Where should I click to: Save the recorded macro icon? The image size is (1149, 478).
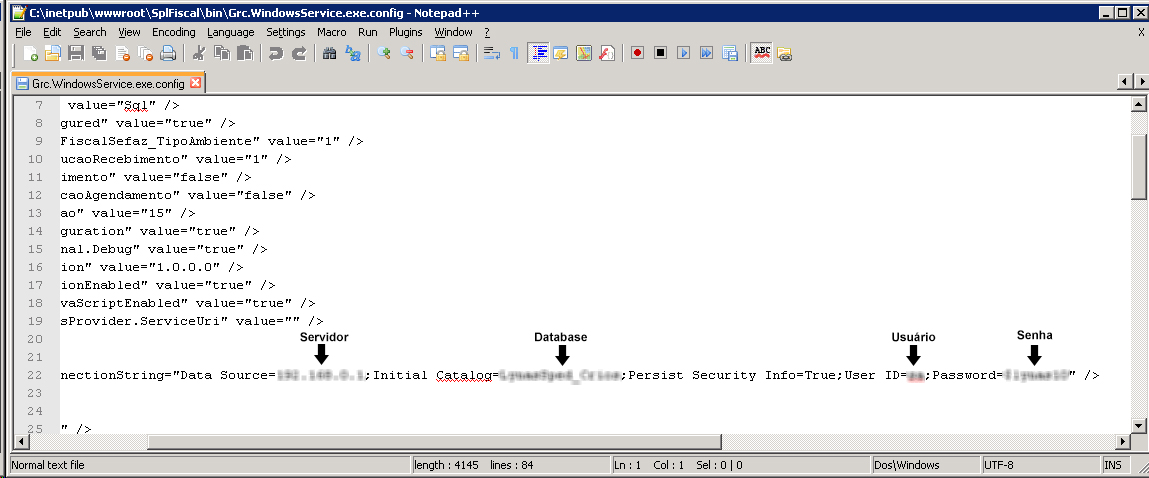click(730, 54)
